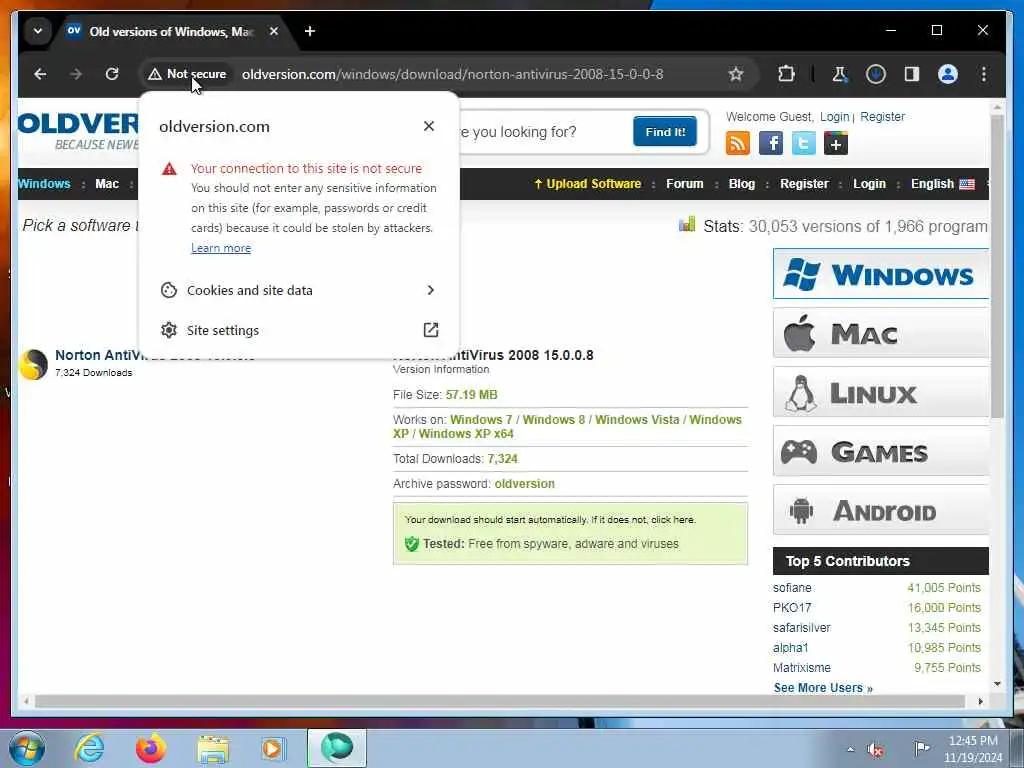Go back with the browser back arrow

(x=40, y=74)
